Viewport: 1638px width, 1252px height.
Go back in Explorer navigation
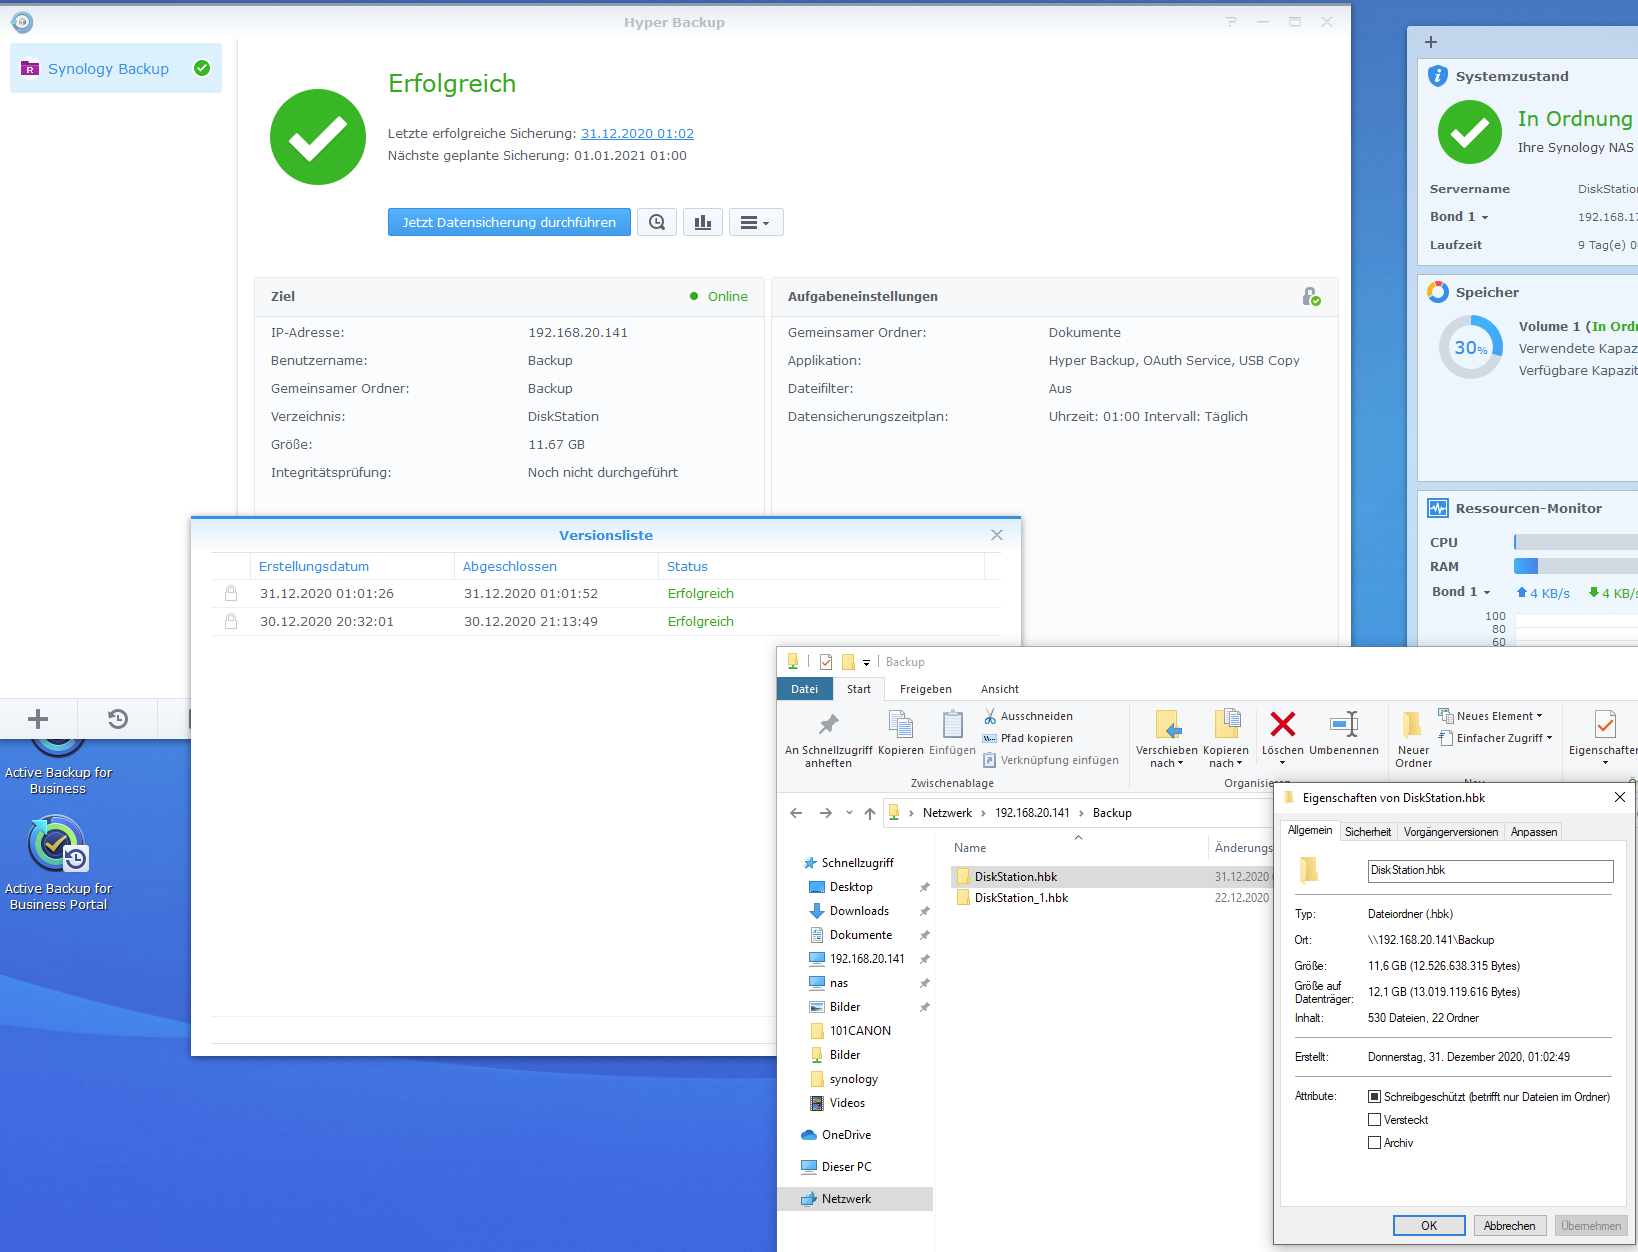pos(796,813)
